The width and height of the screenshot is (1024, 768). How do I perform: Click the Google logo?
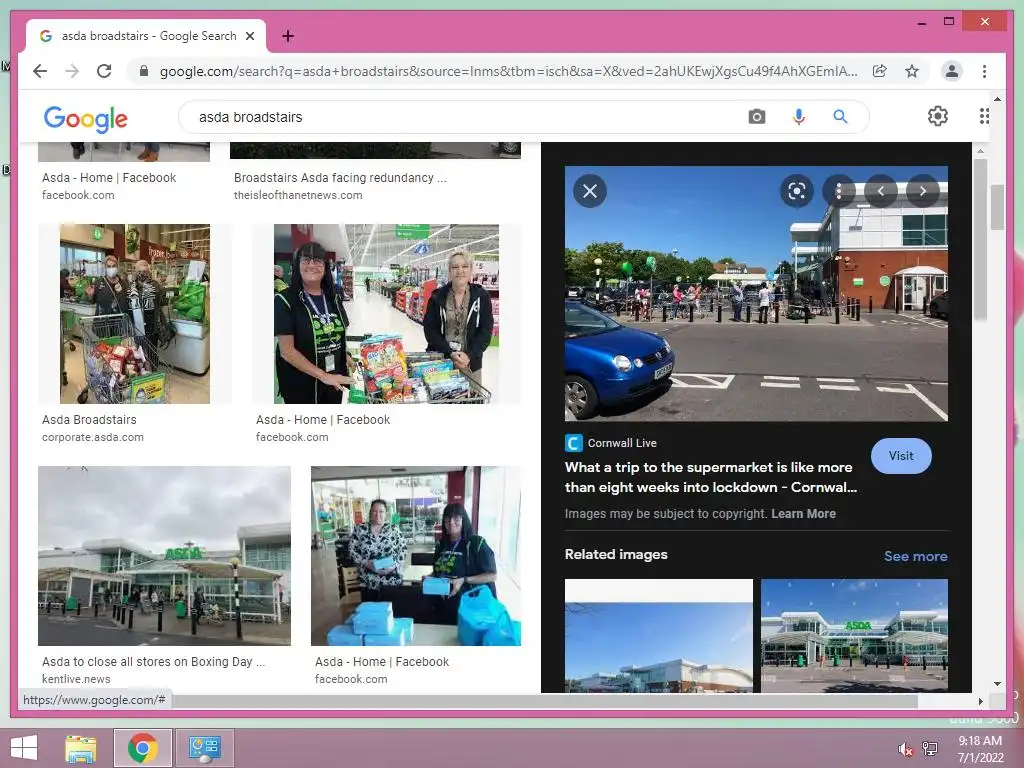[86, 118]
